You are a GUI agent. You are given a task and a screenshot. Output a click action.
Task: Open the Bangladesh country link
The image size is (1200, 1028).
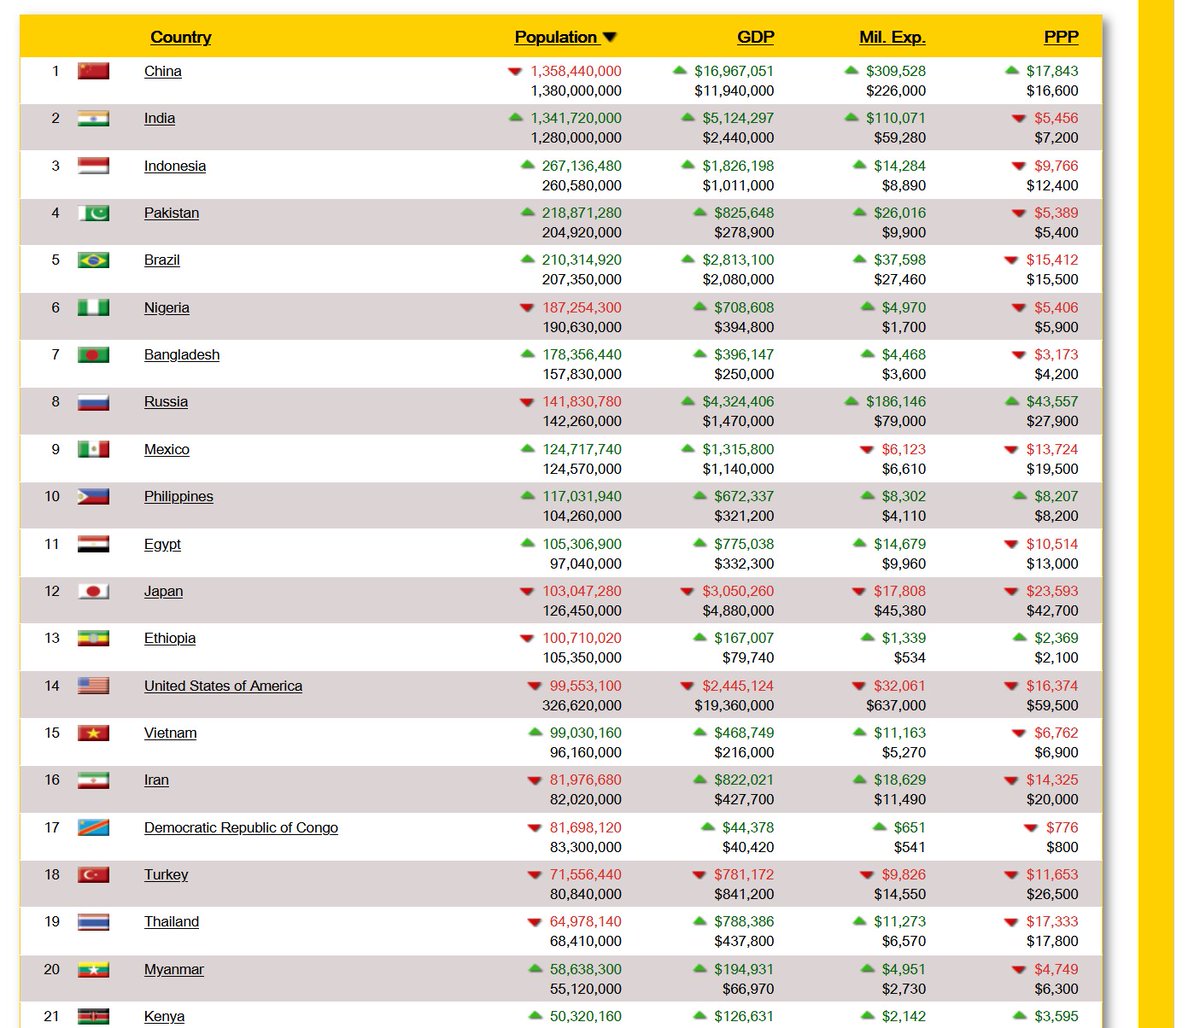point(182,355)
